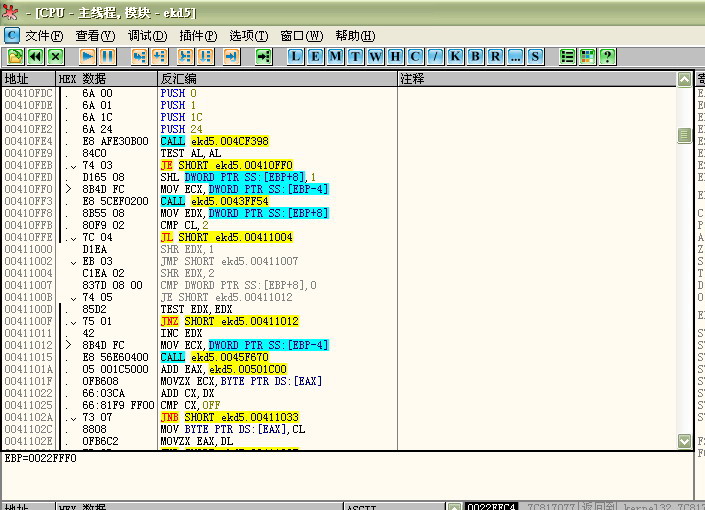Viewport: 705px width, 510px height.
Task: Open the 调试(D) menu
Action: [147, 35]
